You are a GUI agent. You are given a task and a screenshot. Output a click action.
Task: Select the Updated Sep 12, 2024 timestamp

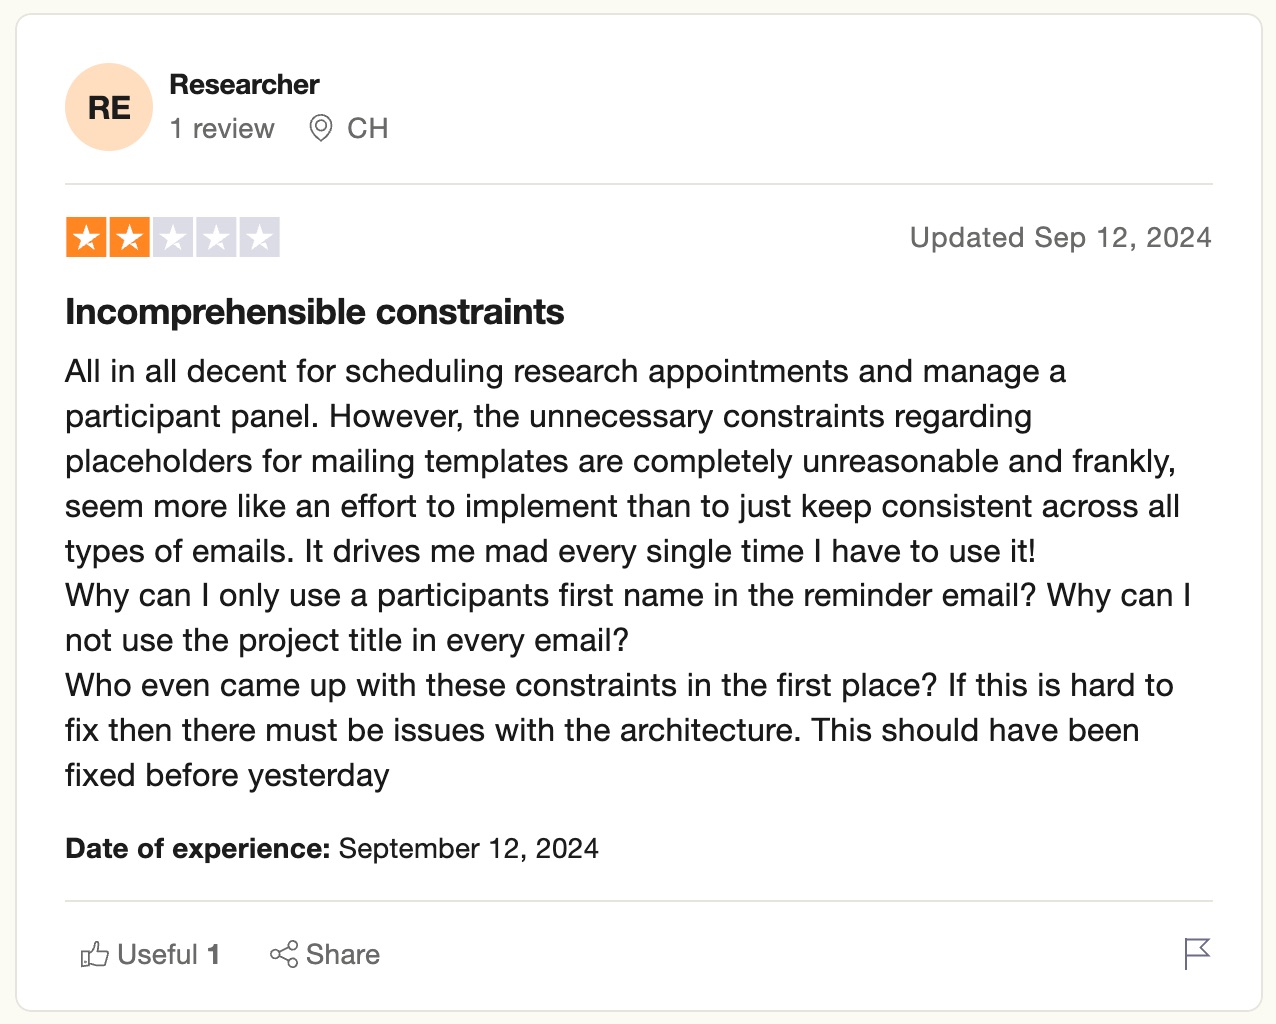click(x=1061, y=237)
